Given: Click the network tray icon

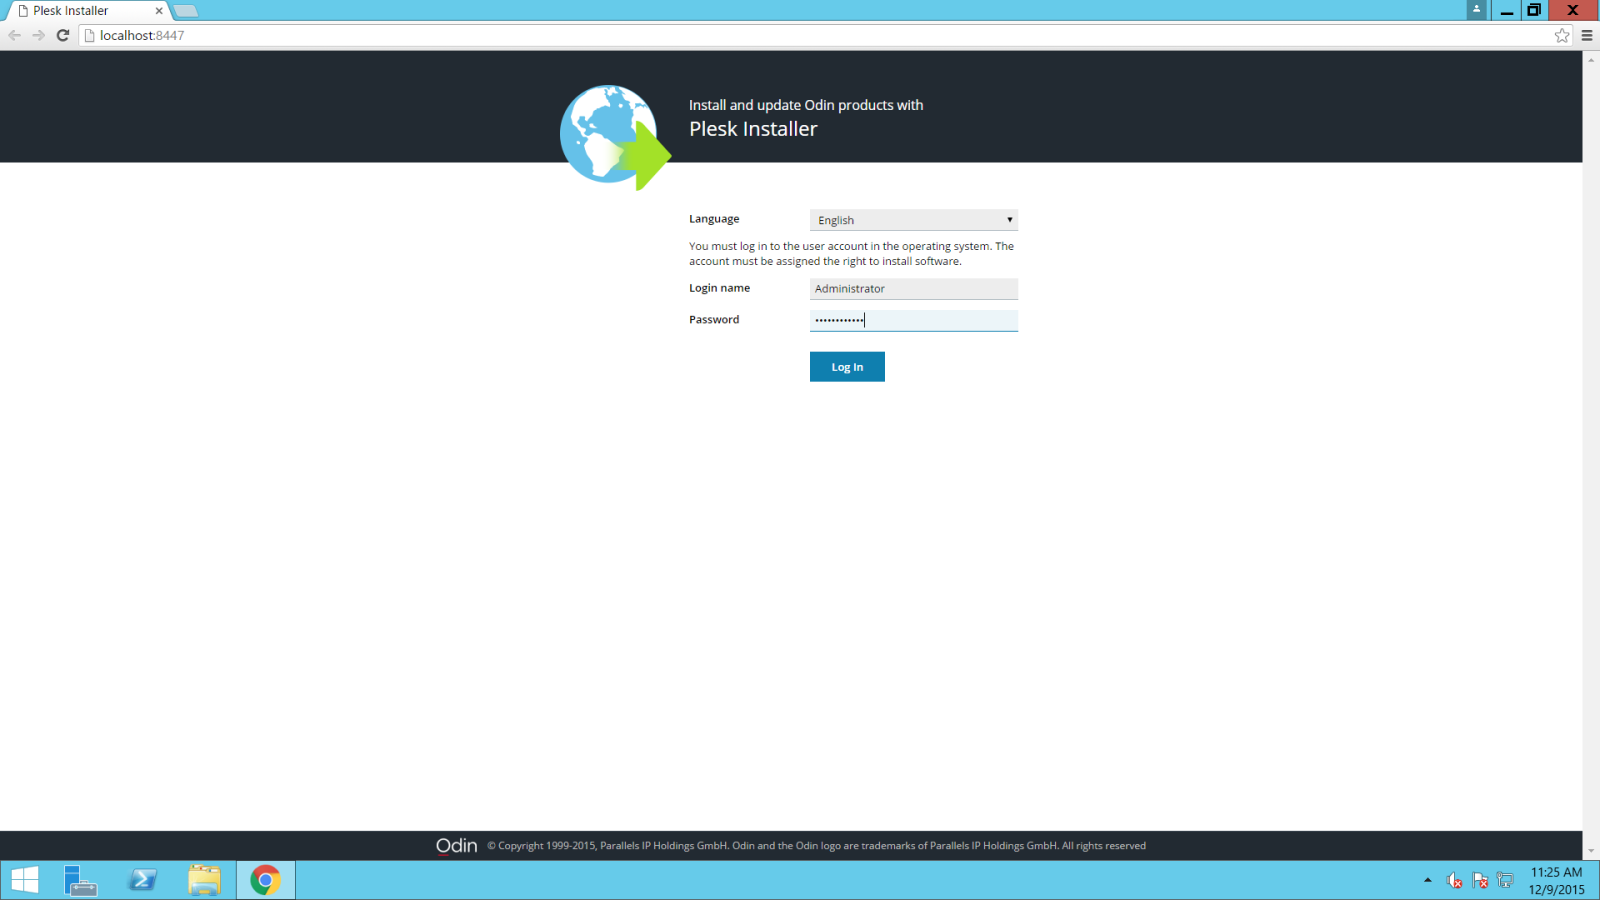Looking at the screenshot, I should [1506, 881].
